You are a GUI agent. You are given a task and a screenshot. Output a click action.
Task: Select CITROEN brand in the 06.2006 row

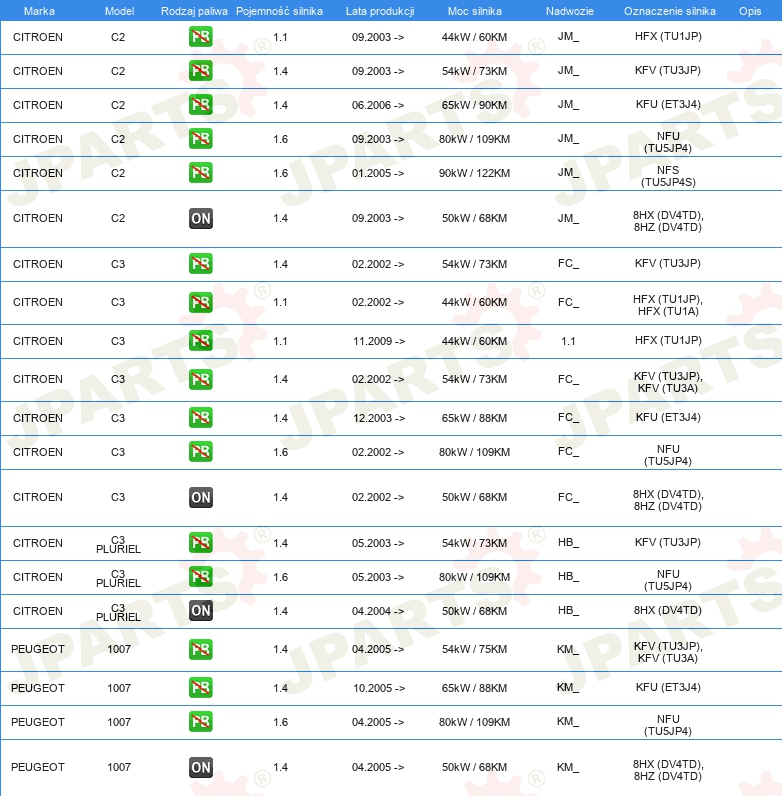coord(38,105)
